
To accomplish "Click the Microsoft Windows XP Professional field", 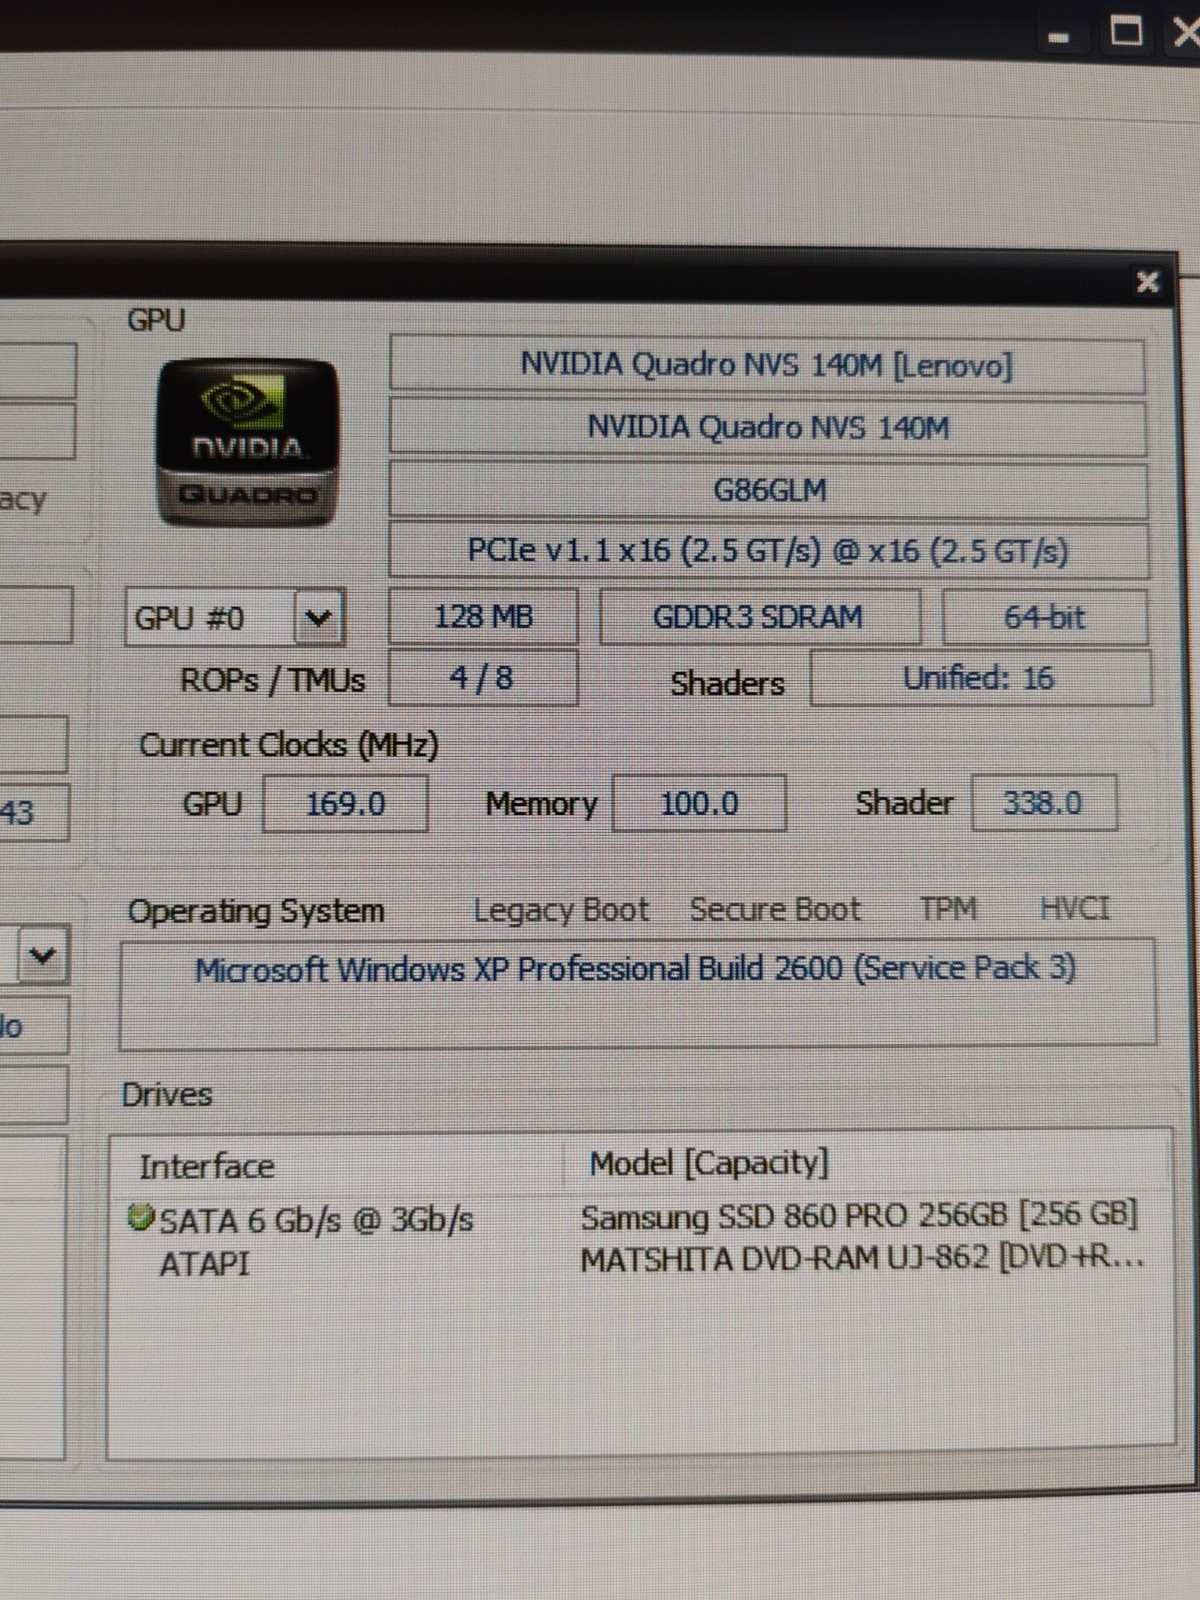I will pos(637,993).
